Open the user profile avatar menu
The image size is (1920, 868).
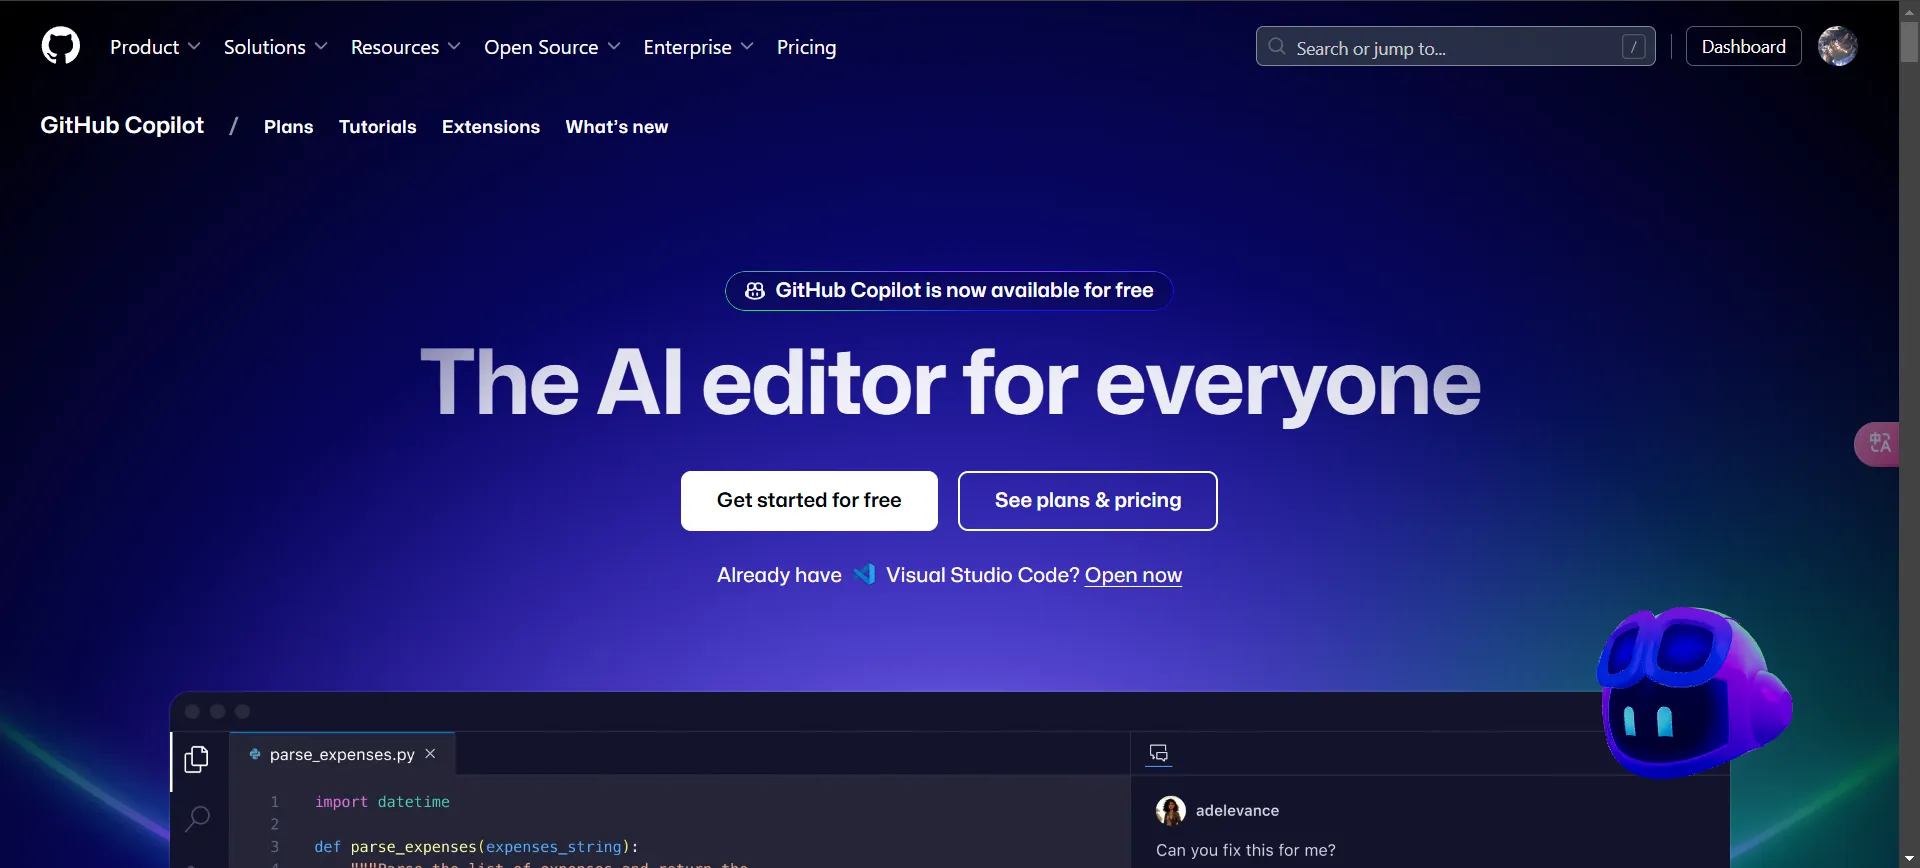[1837, 46]
